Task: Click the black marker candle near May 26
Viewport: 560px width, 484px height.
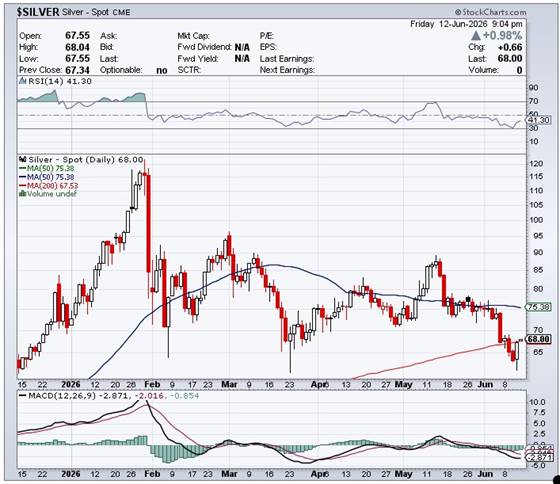Action: tap(468, 299)
